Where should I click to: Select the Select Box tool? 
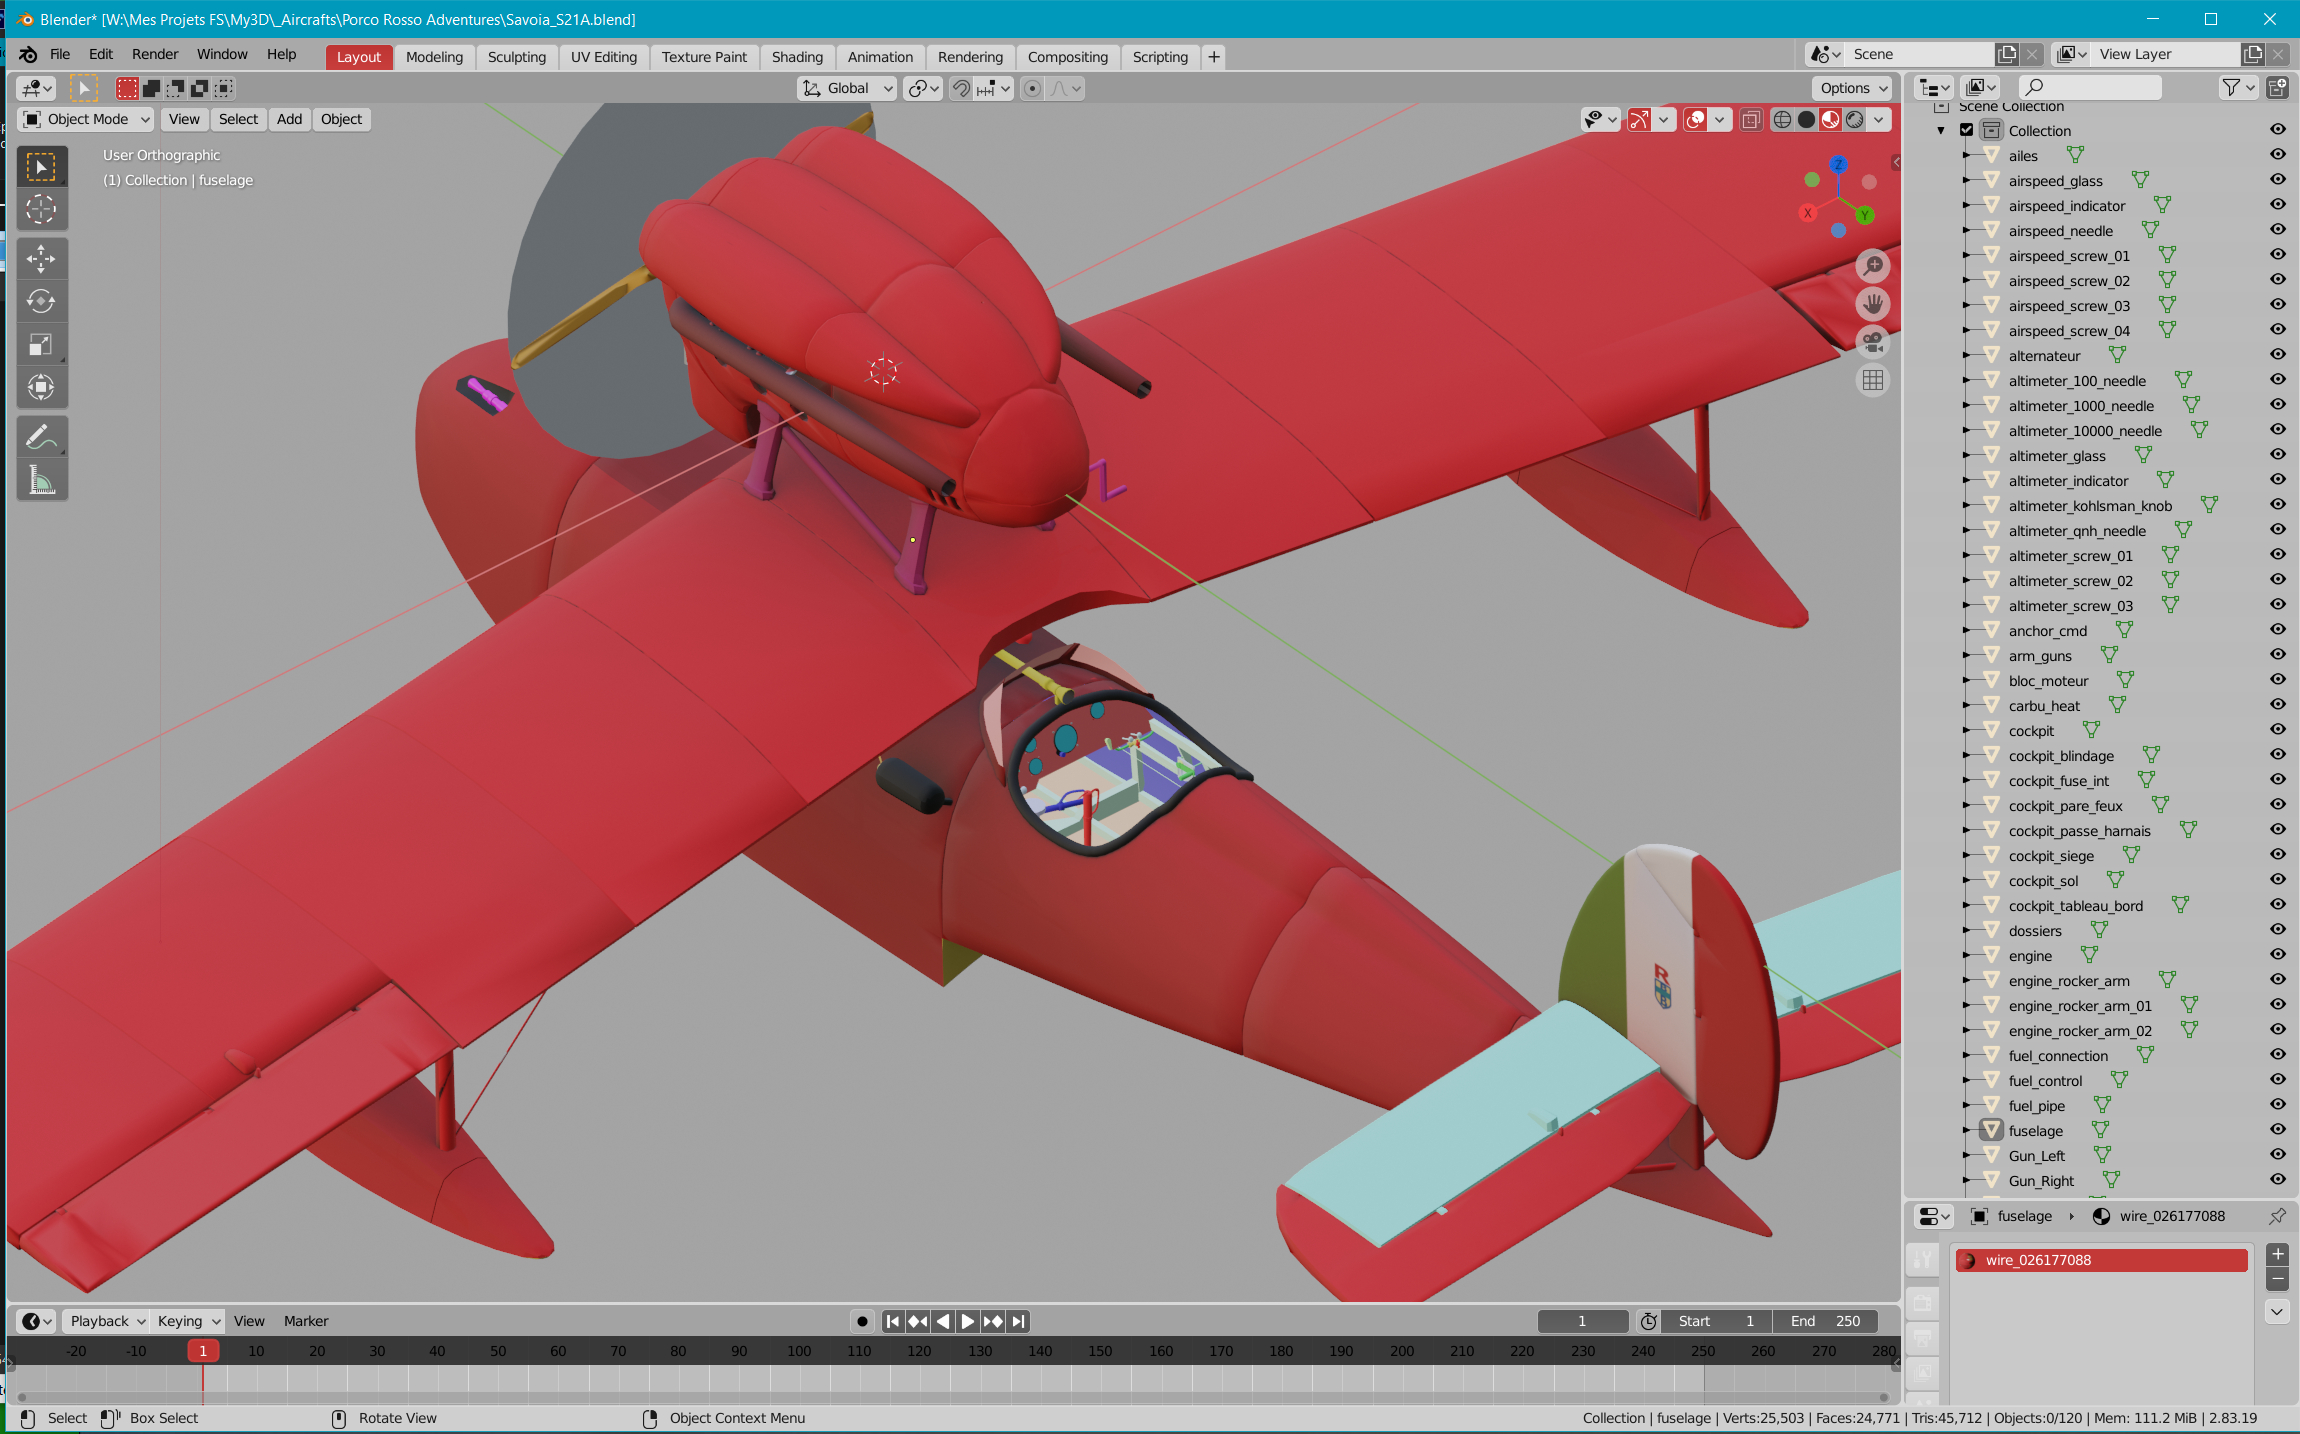tap(41, 167)
